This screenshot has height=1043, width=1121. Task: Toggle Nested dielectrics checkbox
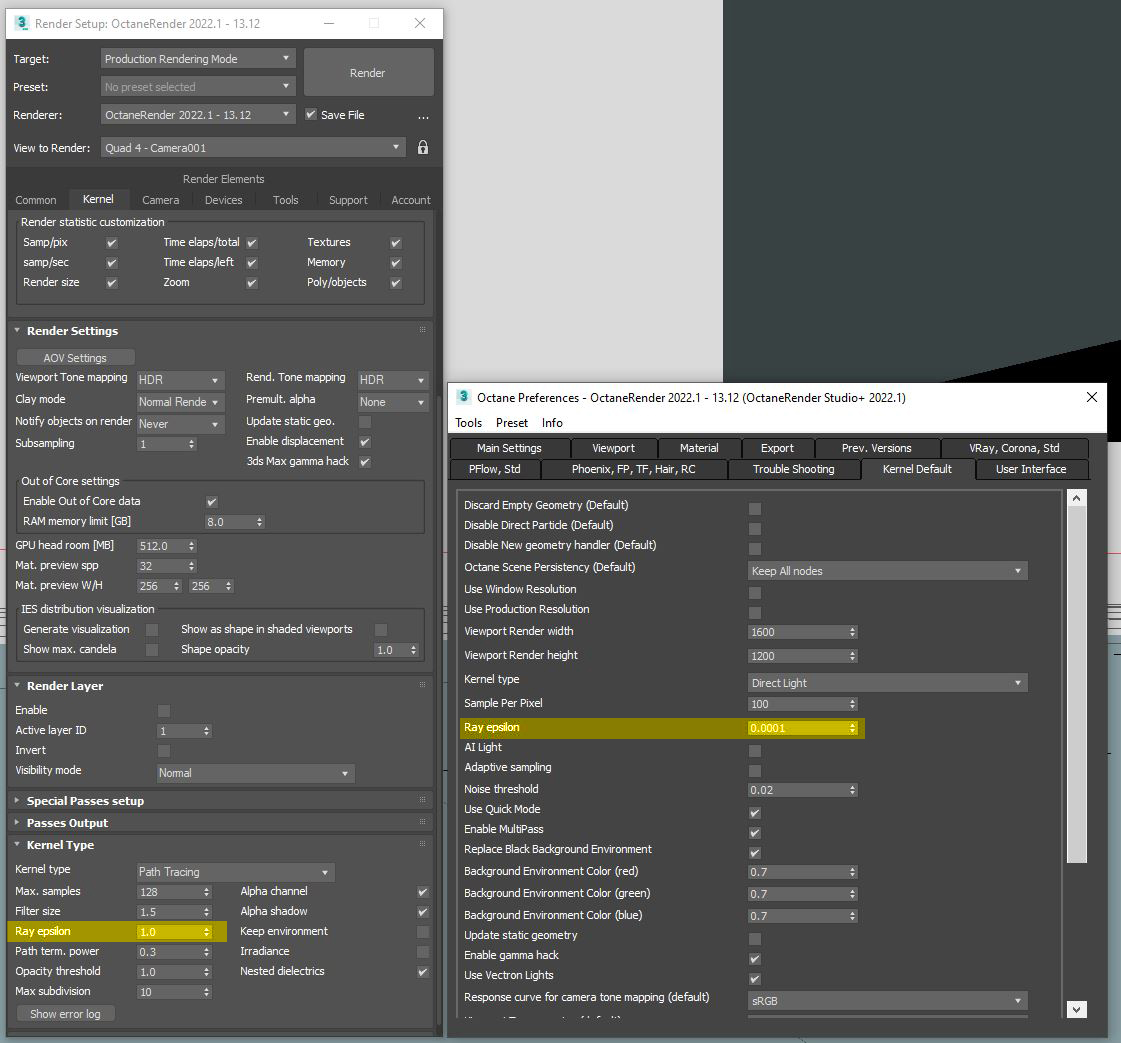tap(423, 972)
